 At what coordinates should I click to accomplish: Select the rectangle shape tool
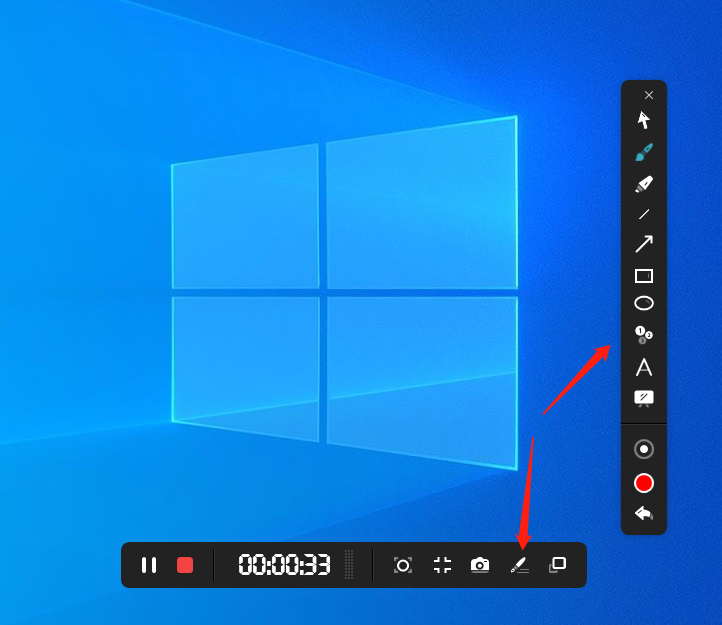click(x=644, y=276)
